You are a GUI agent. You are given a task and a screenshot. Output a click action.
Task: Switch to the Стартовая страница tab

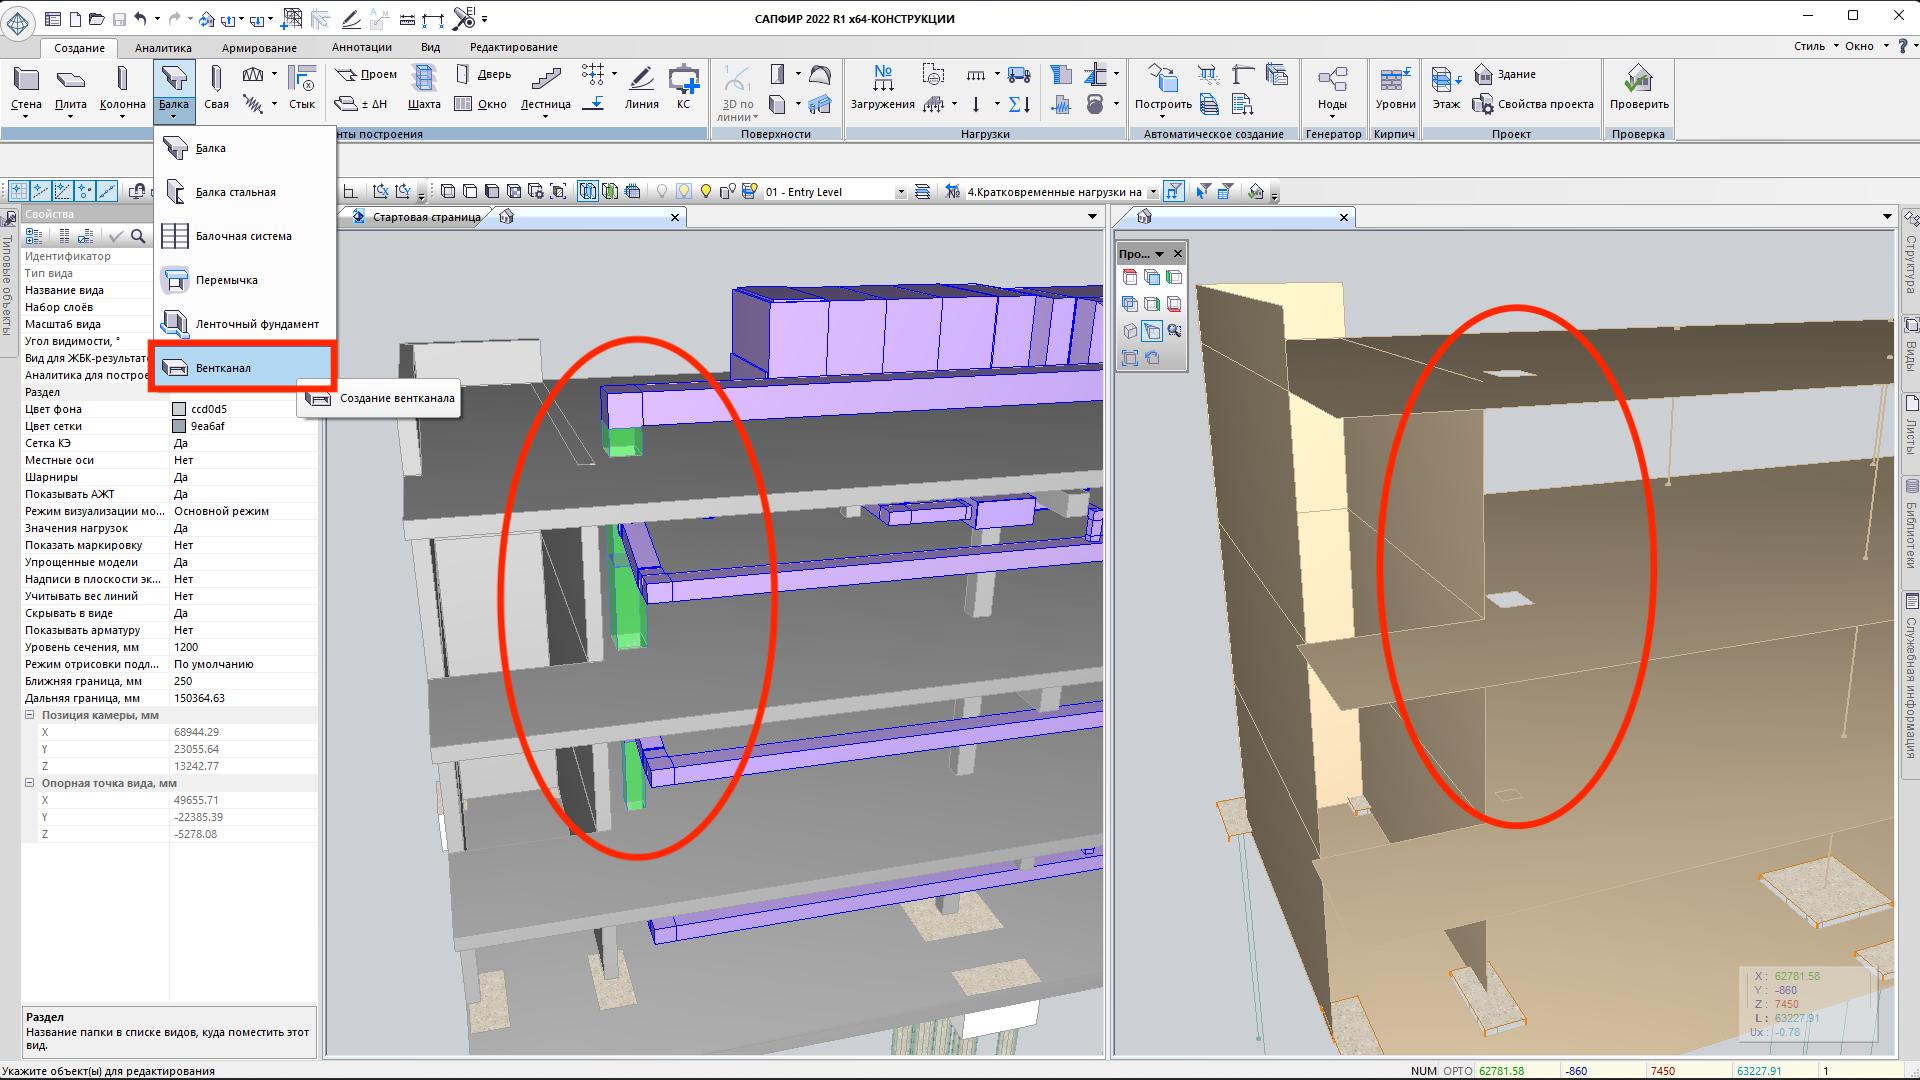pyautogui.click(x=426, y=217)
